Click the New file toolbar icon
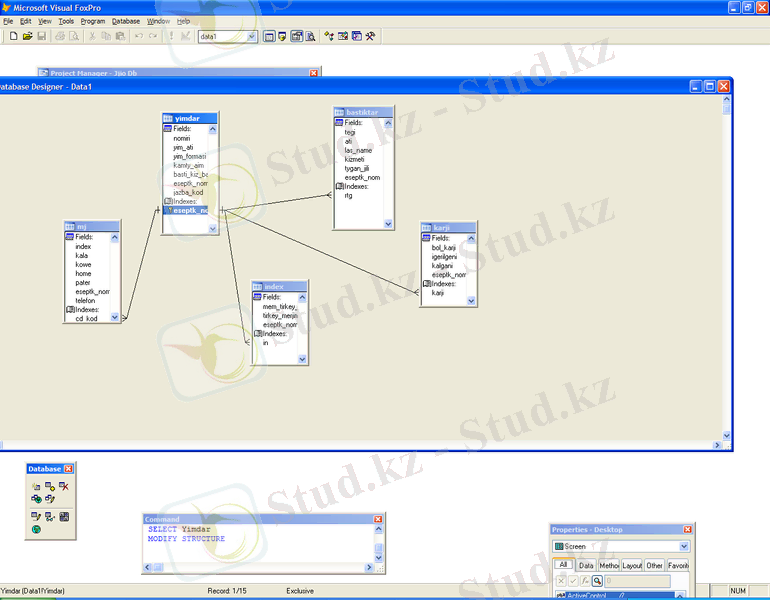The width and height of the screenshot is (770, 600). pos(13,36)
